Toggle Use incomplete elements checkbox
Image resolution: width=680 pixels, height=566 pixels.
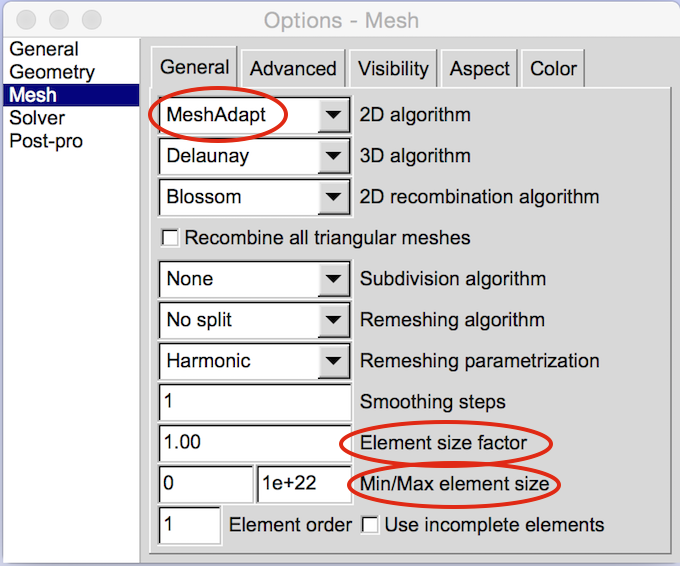tap(369, 525)
